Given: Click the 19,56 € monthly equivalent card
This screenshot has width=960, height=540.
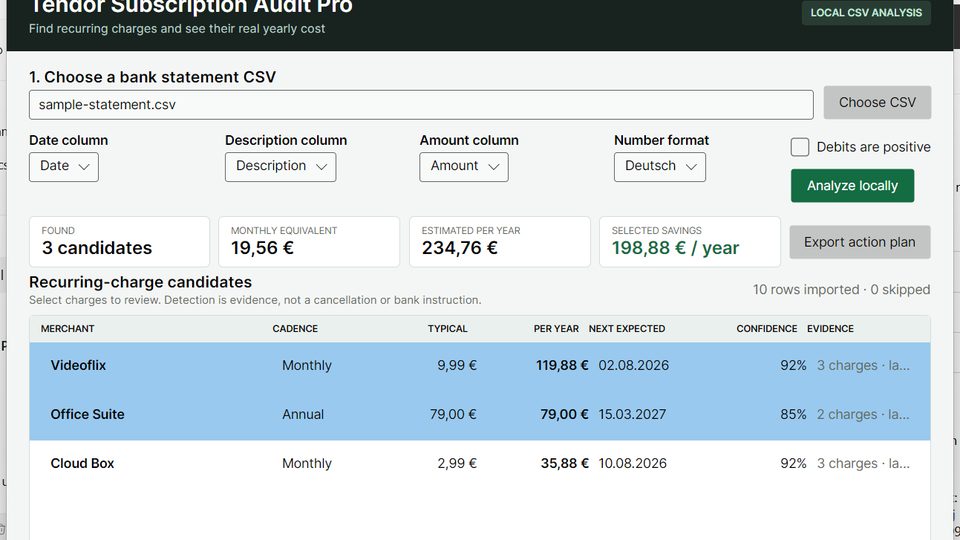Looking at the screenshot, I should (309, 242).
